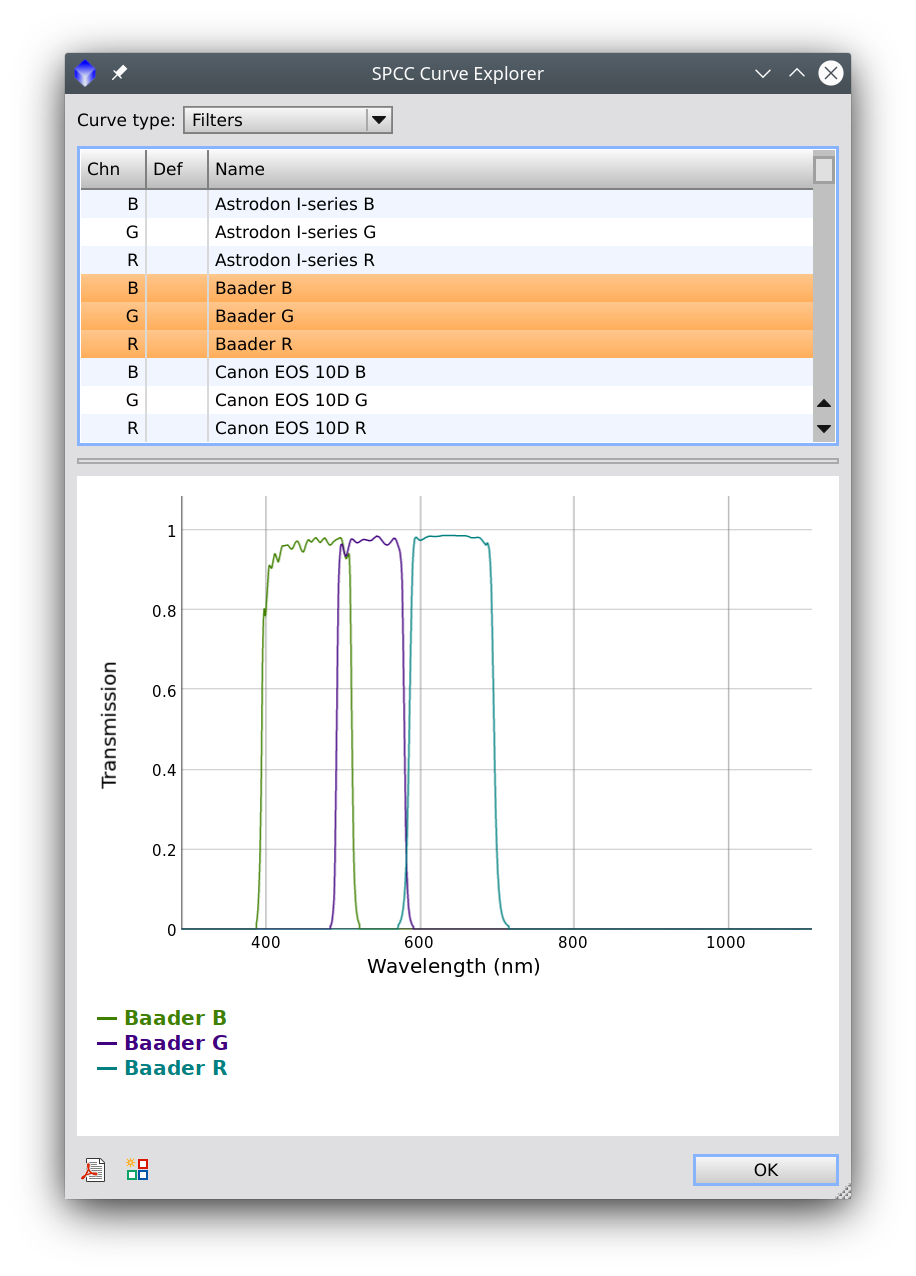Select the Canon EOS 10D R row
Image resolution: width=916 pixels, height=1276 pixels.
[x=446, y=428]
